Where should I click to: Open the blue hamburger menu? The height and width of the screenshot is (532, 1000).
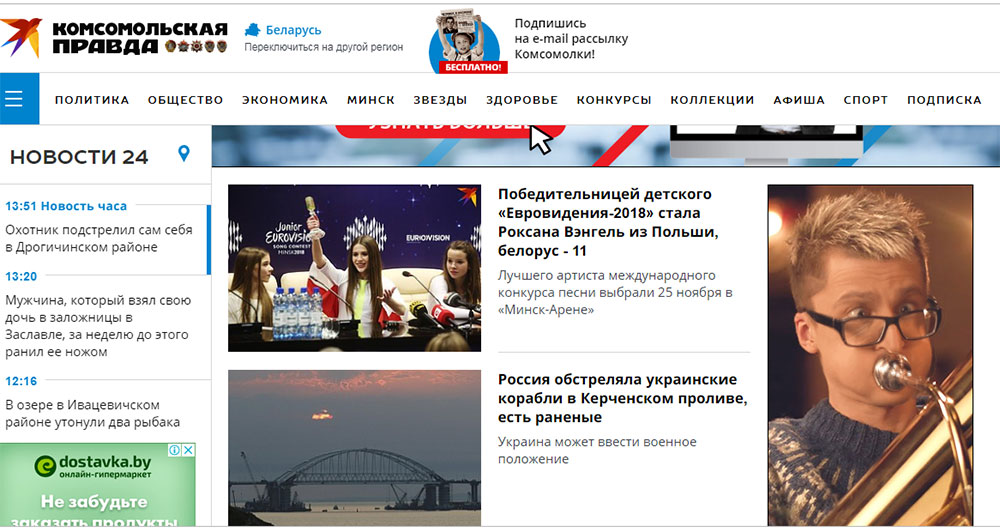coord(19,99)
